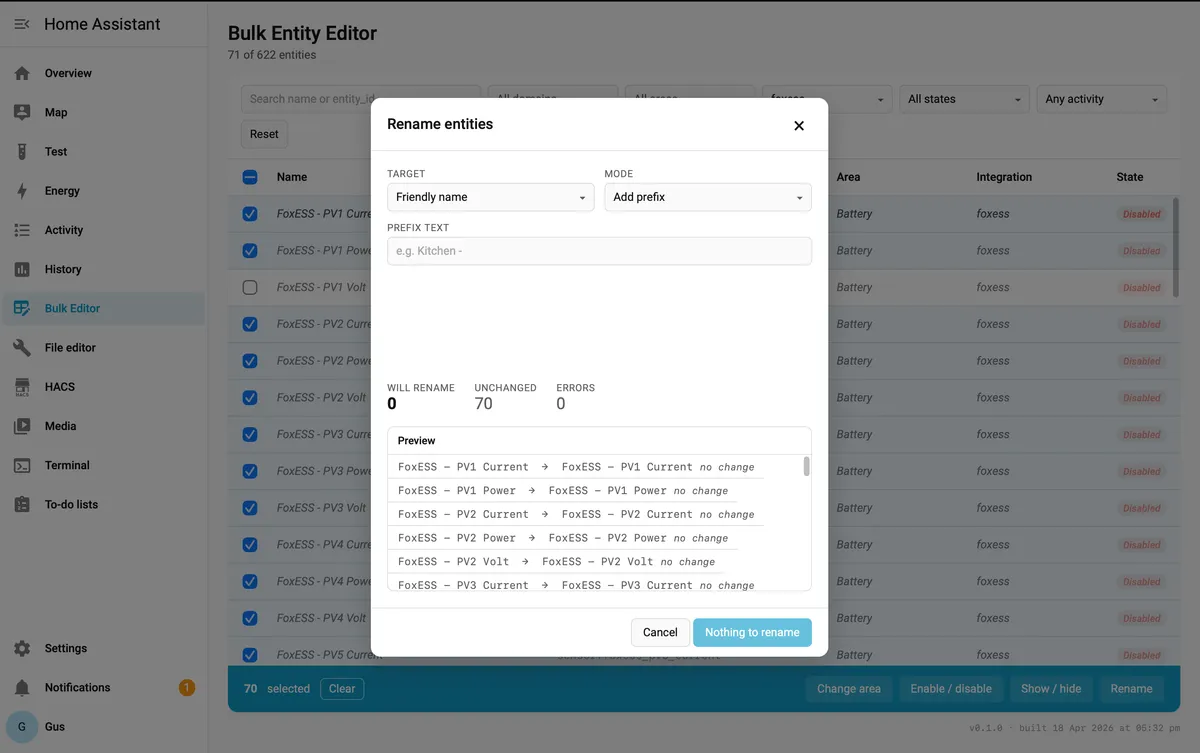Open Overview from the home icon
The height and width of the screenshot is (753, 1200).
pyautogui.click(x=22, y=73)
